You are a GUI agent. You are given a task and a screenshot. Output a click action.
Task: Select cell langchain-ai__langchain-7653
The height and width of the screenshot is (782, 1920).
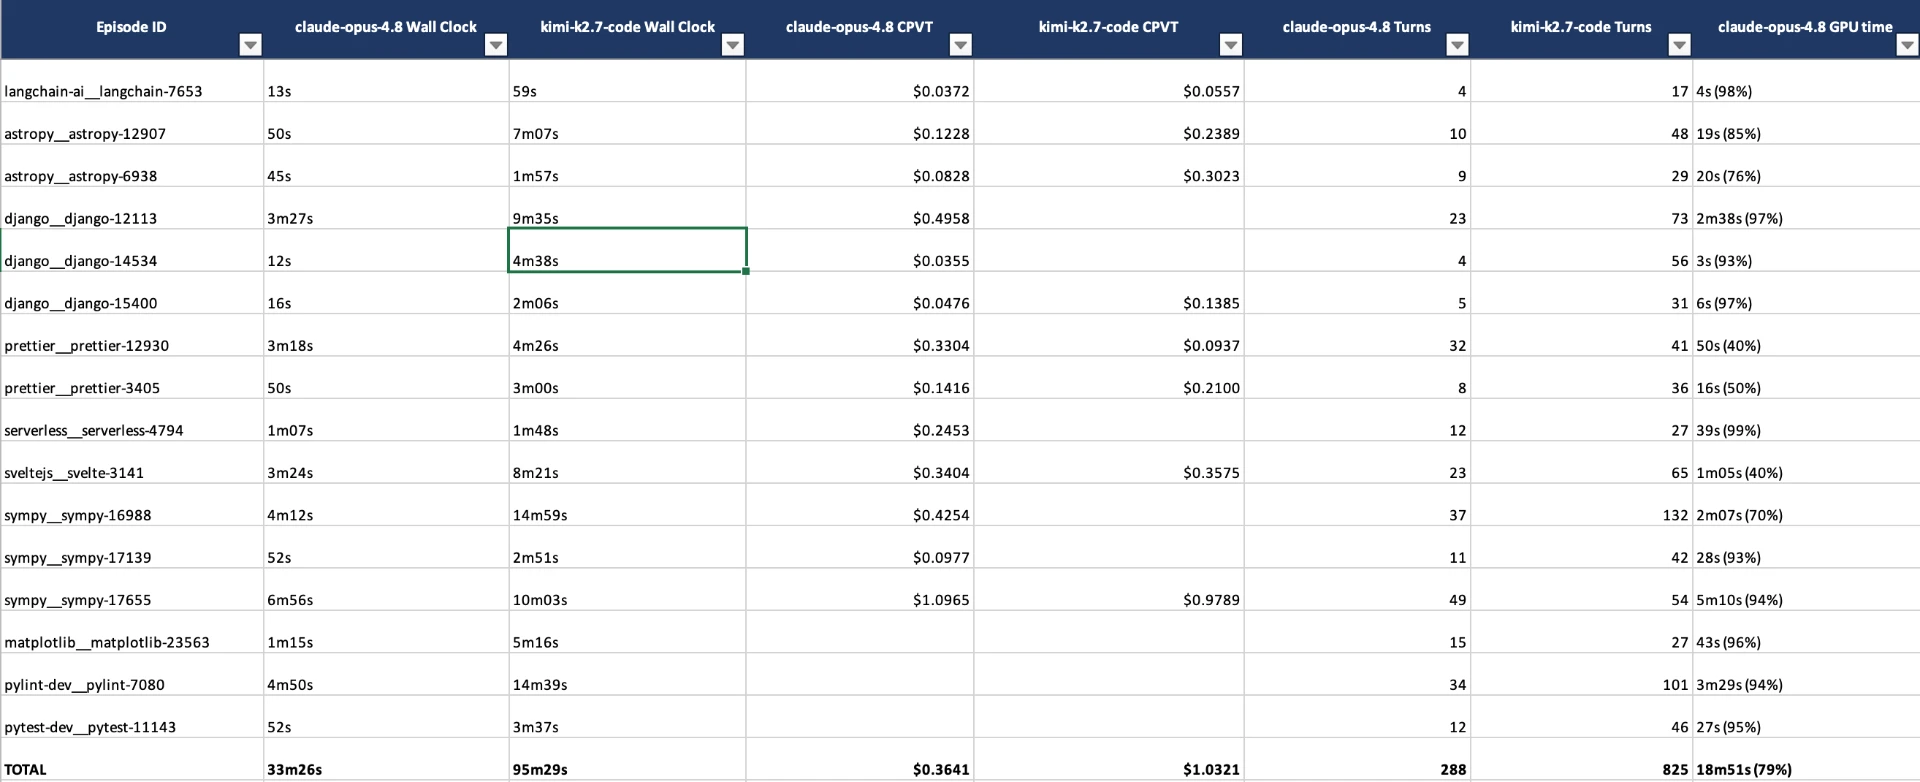coord(132,81)
